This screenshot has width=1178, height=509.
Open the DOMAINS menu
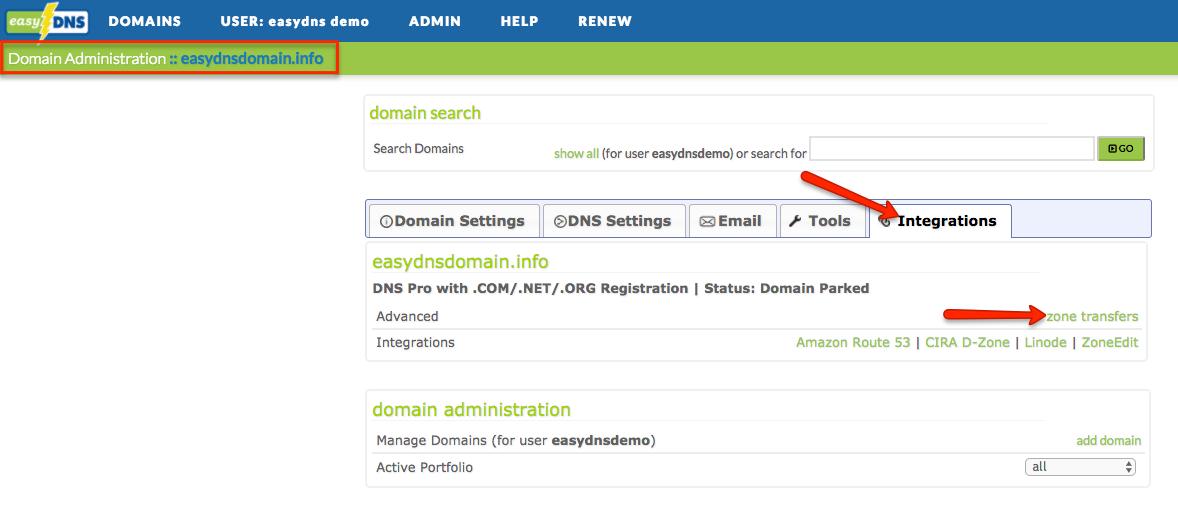(144, 21)
